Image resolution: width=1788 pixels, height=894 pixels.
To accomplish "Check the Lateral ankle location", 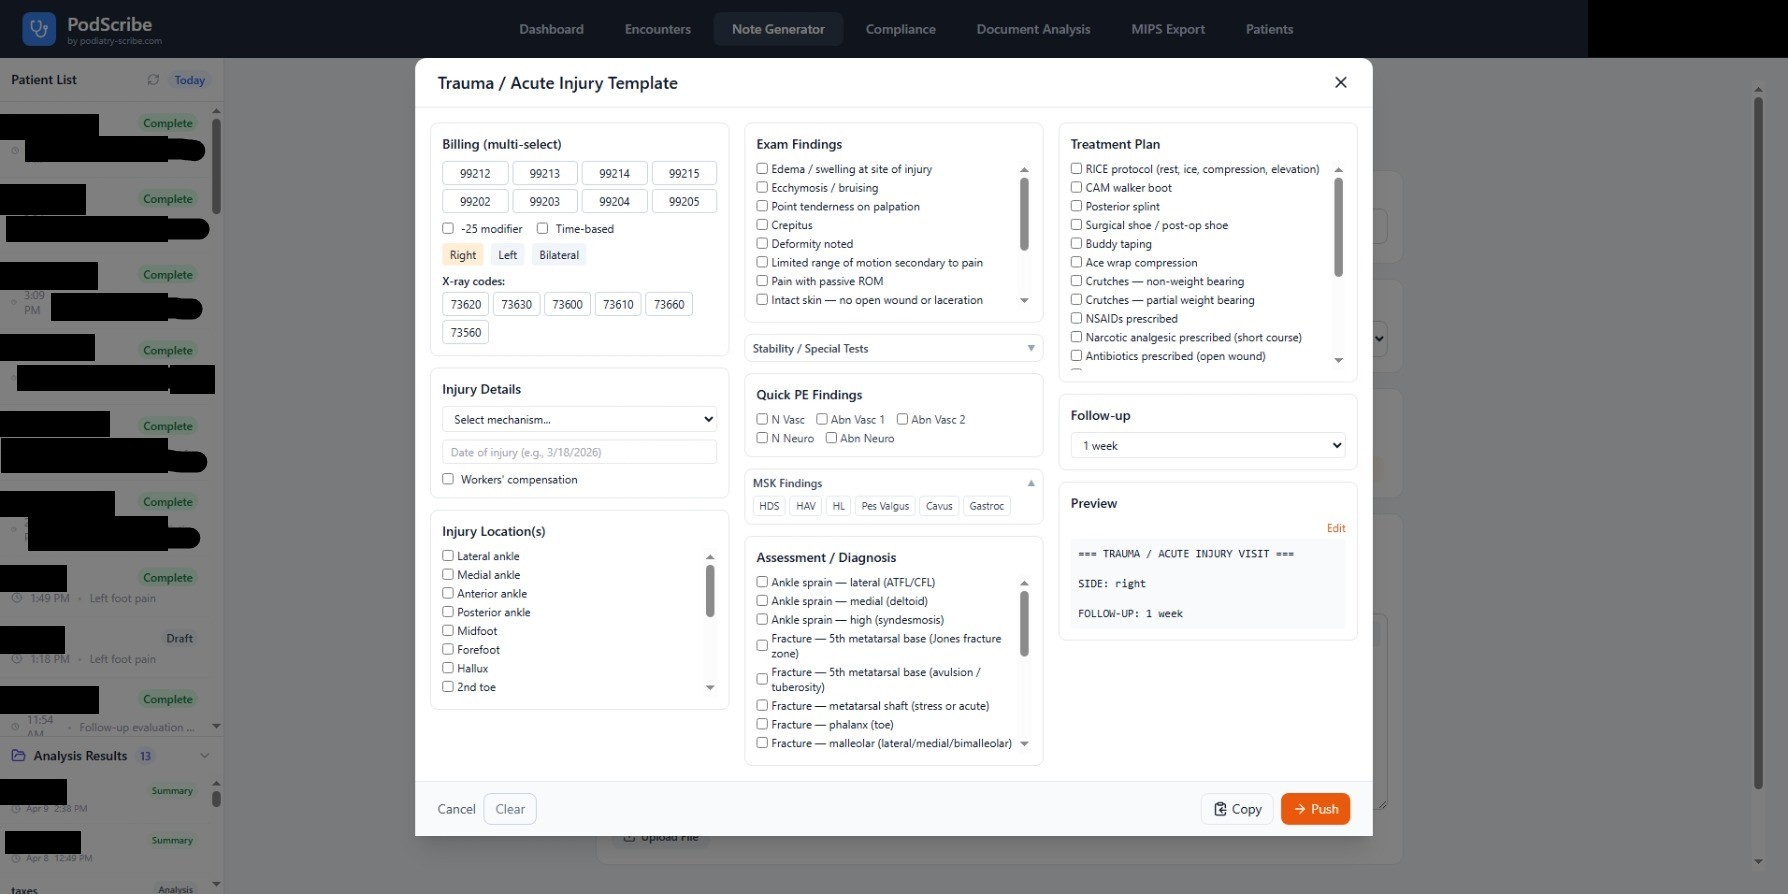I will (448, 556).
